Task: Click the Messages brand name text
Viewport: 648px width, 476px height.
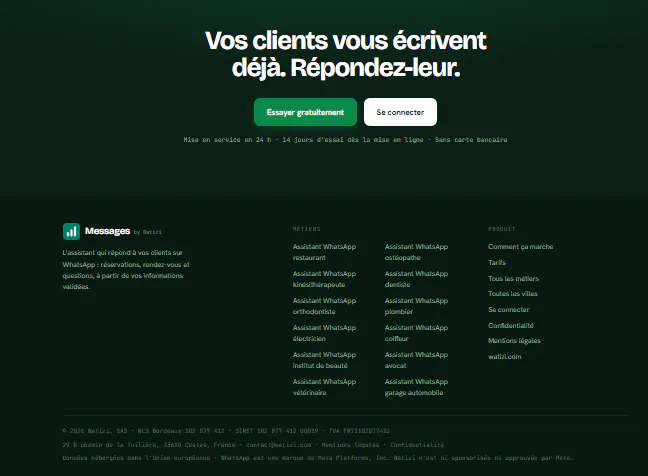Action: coord(107,231)
